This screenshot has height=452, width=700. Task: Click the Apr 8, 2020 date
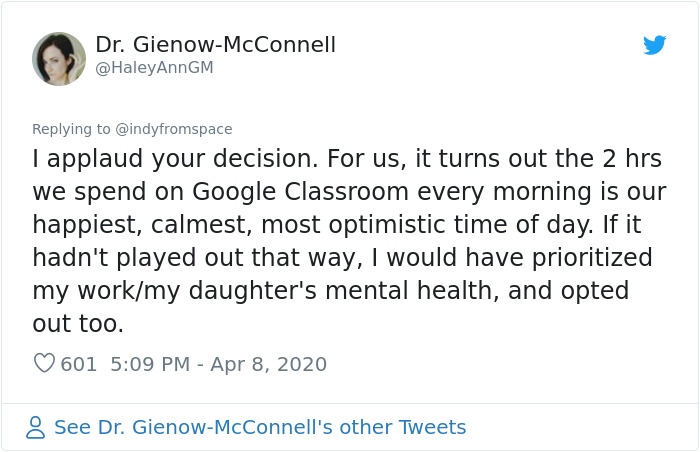[268, 364]
